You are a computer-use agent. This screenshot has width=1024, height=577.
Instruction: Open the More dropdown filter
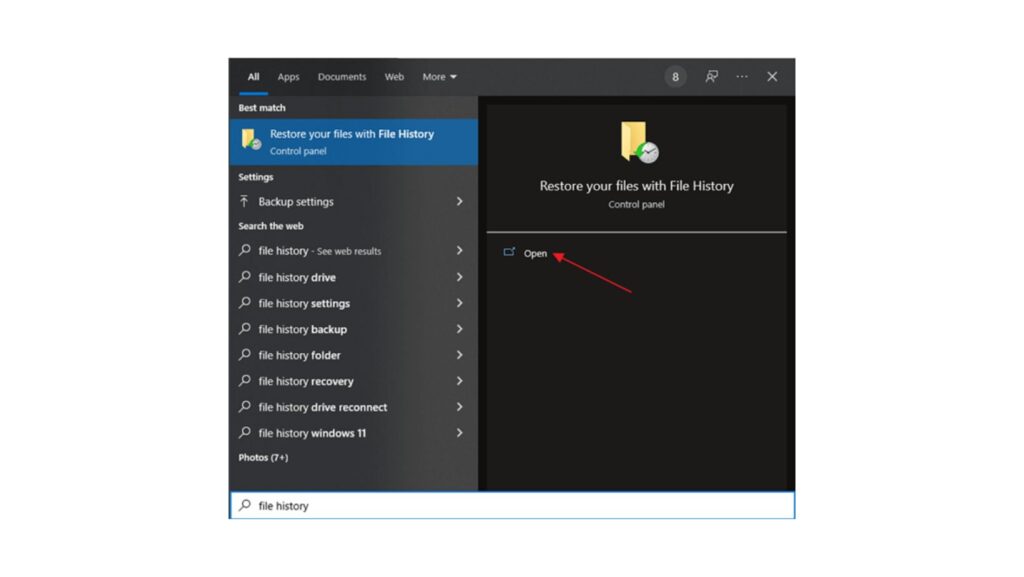tap(440, 77)
